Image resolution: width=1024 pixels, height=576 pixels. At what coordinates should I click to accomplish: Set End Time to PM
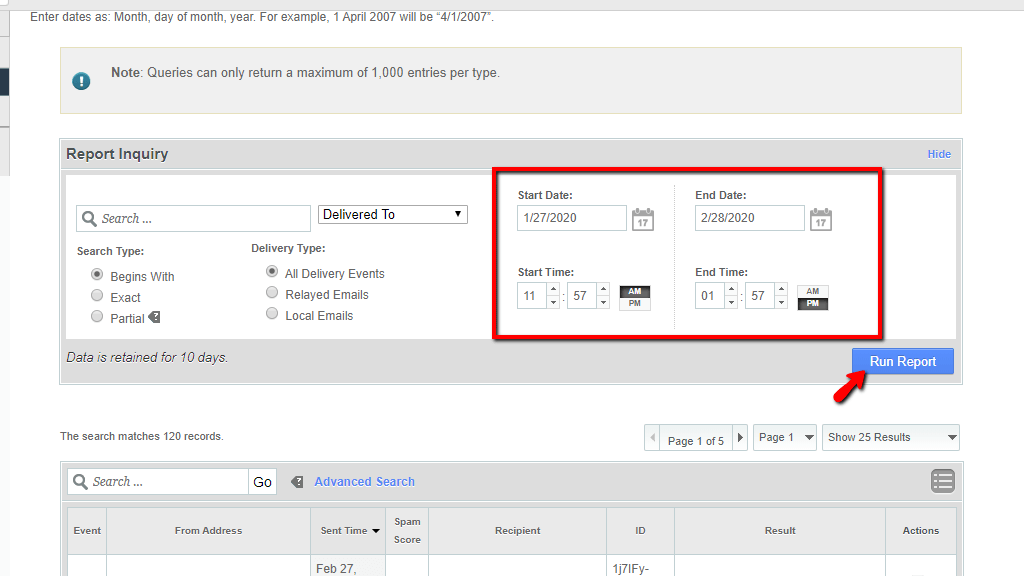812,304
